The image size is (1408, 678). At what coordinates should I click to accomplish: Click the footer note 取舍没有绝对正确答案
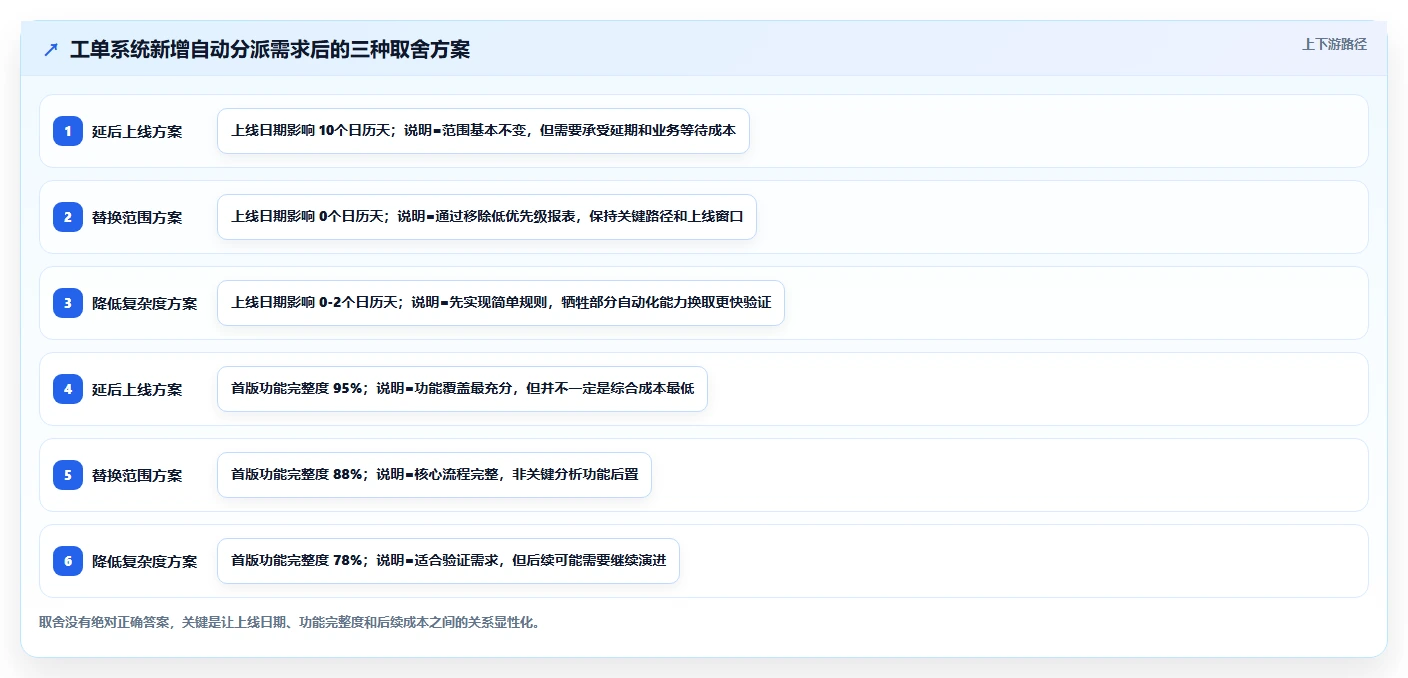click(290, 622)
